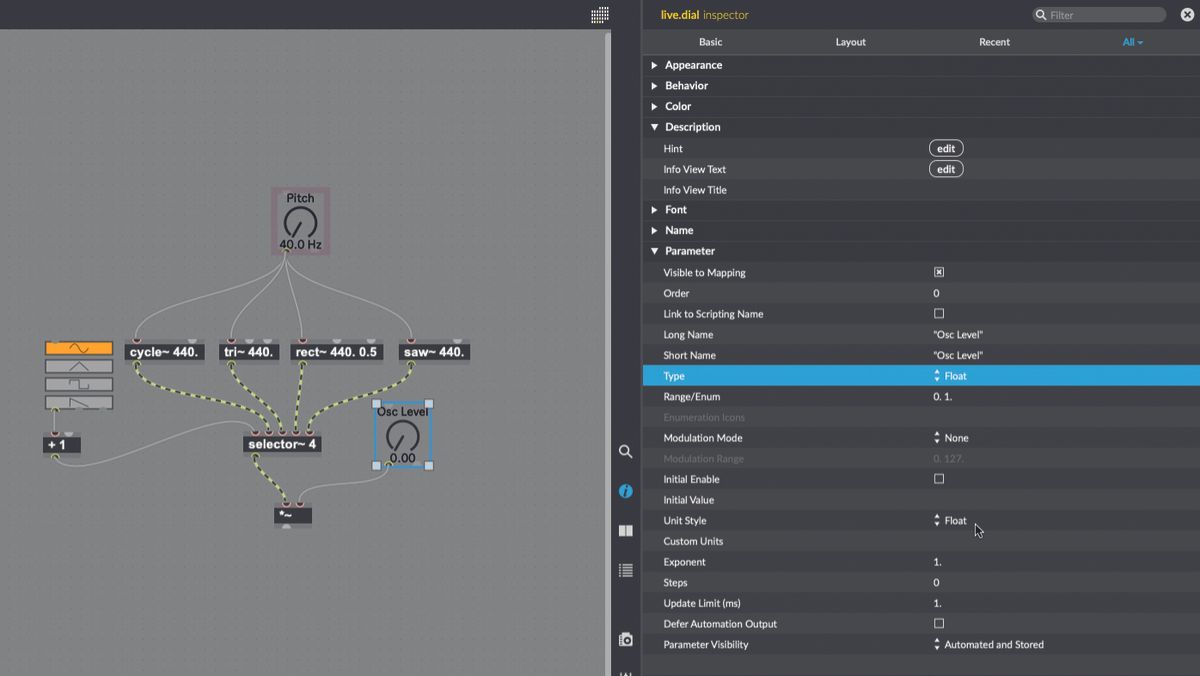Select the *~ multiply object
This screenshot has width=1200, height=676.
(293, 516)
